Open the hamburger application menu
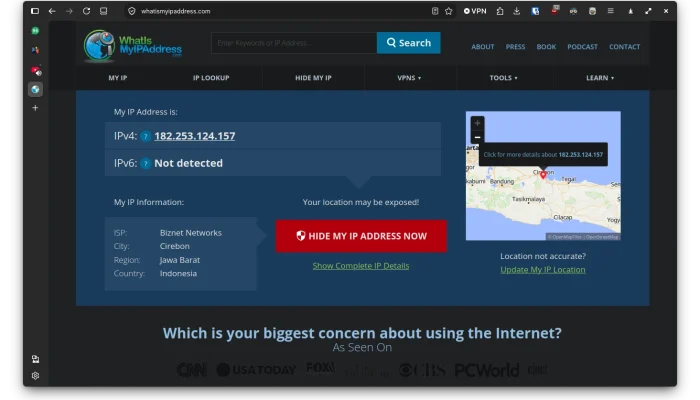 (610, 11)
